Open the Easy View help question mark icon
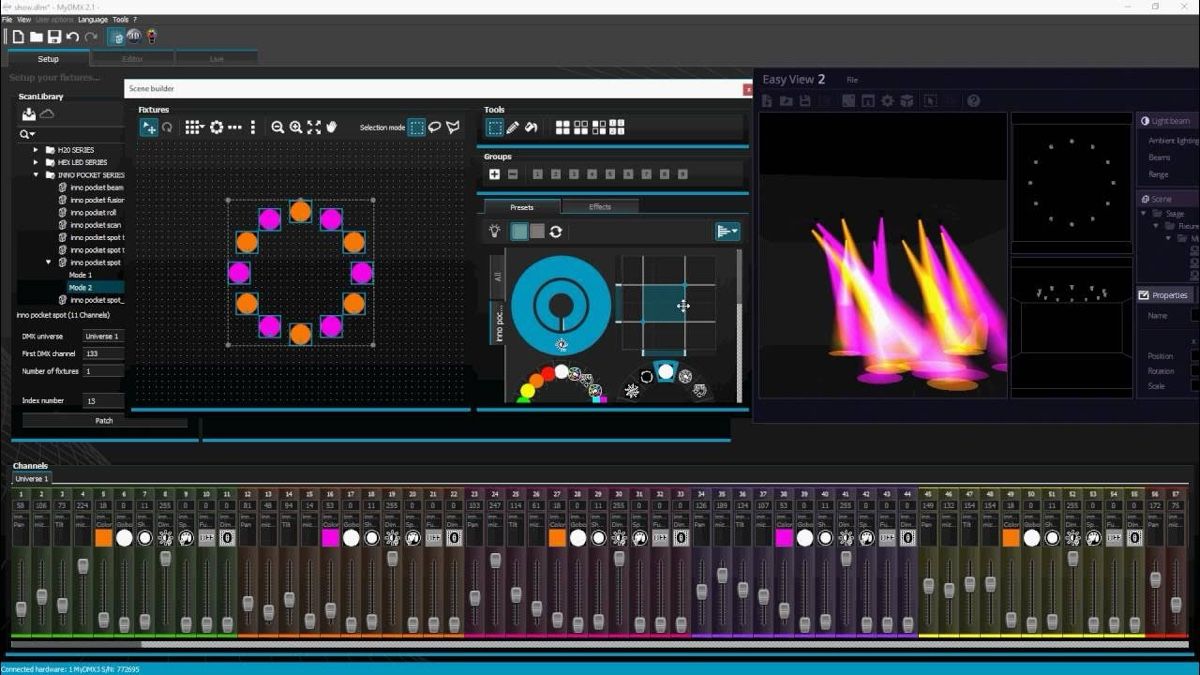This screenshot has height=675, width=1200. [973, 101]
